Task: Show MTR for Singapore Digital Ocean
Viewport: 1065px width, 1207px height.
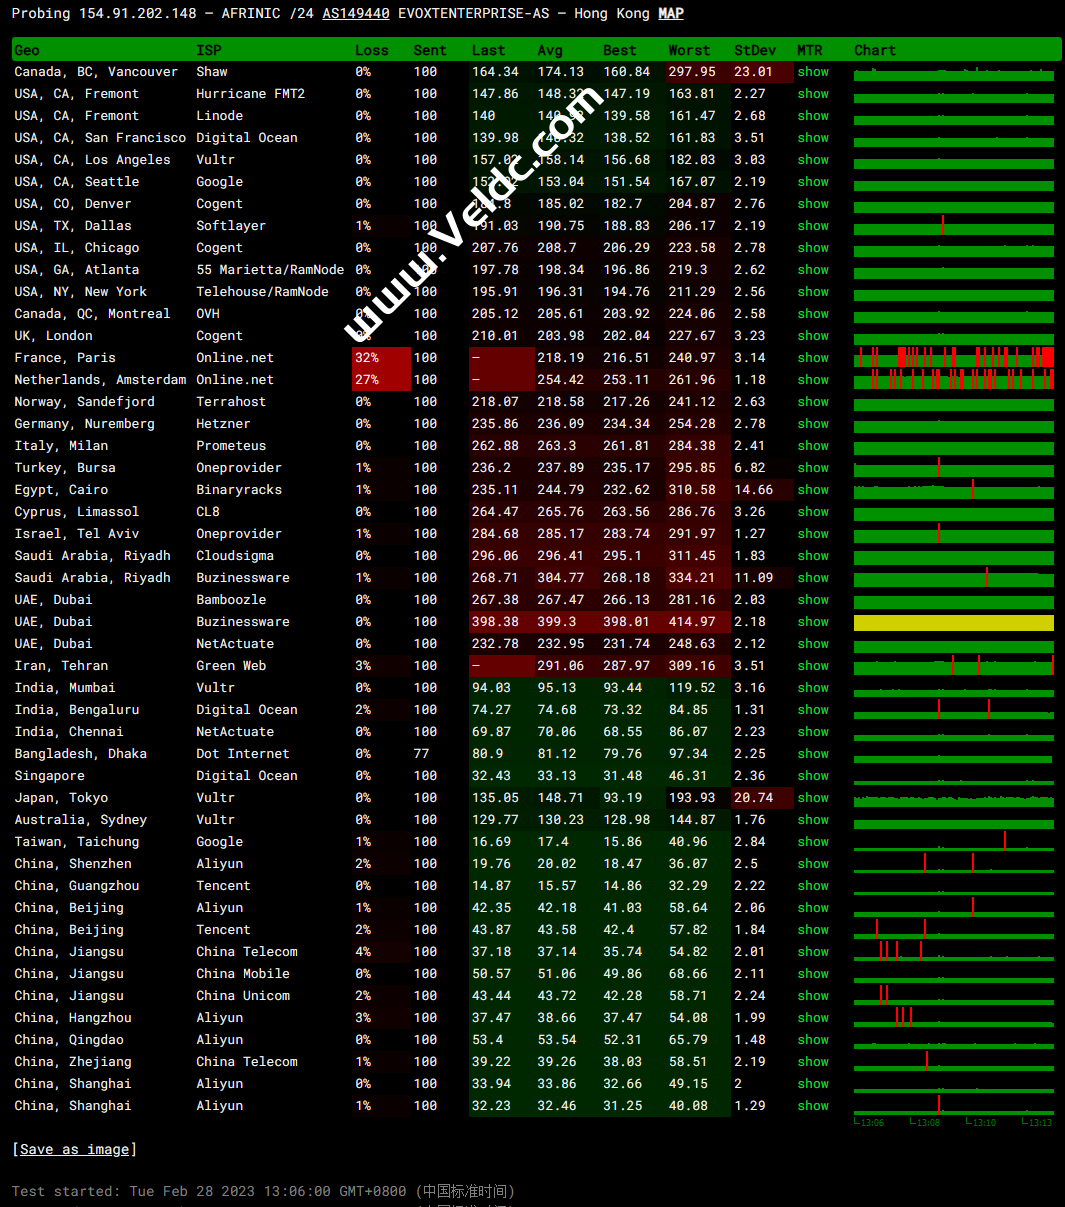Action: click(x=813, y=776)
